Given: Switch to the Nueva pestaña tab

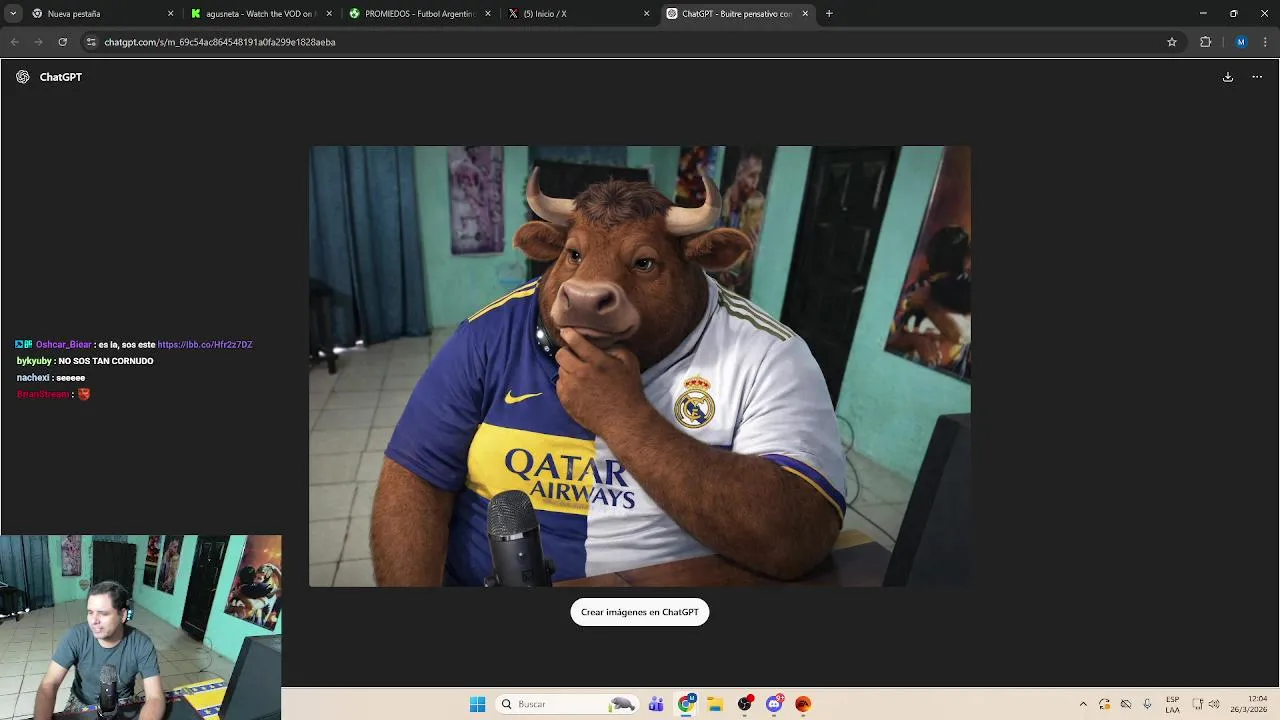Looking at the screenshot, I should coord(100,14).
